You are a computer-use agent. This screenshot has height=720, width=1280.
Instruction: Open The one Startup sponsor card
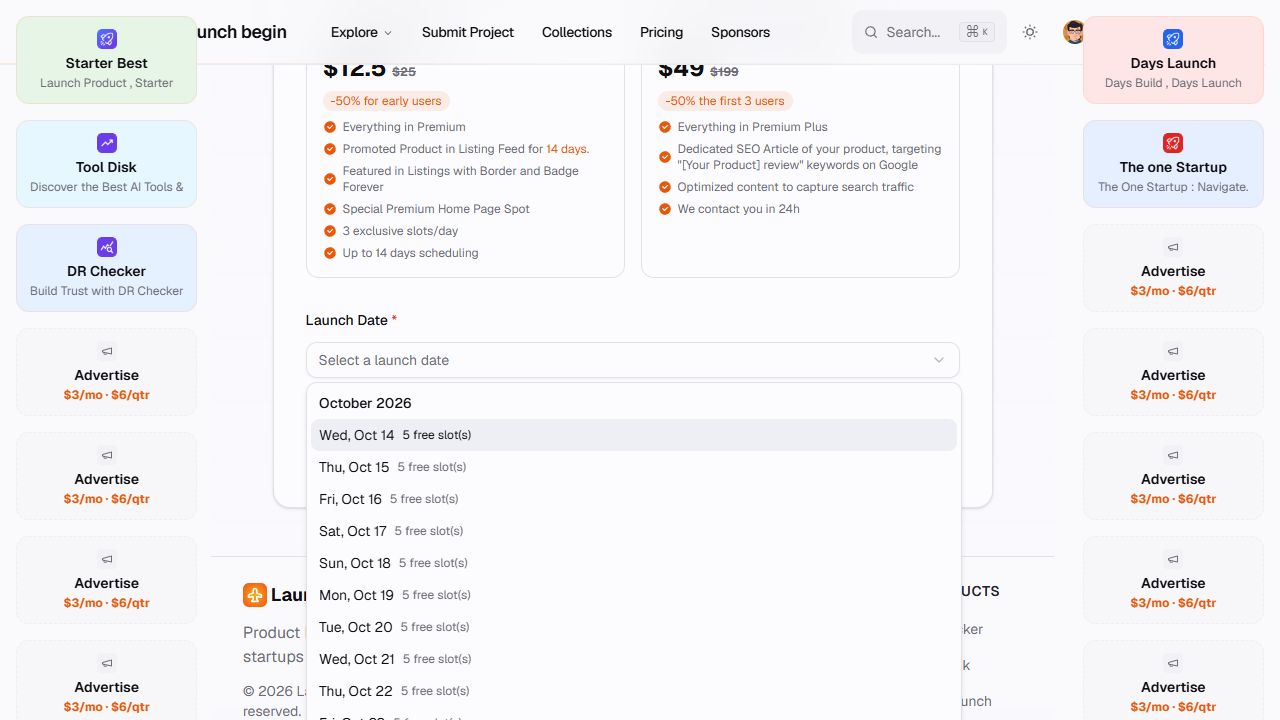(1173, 164)
